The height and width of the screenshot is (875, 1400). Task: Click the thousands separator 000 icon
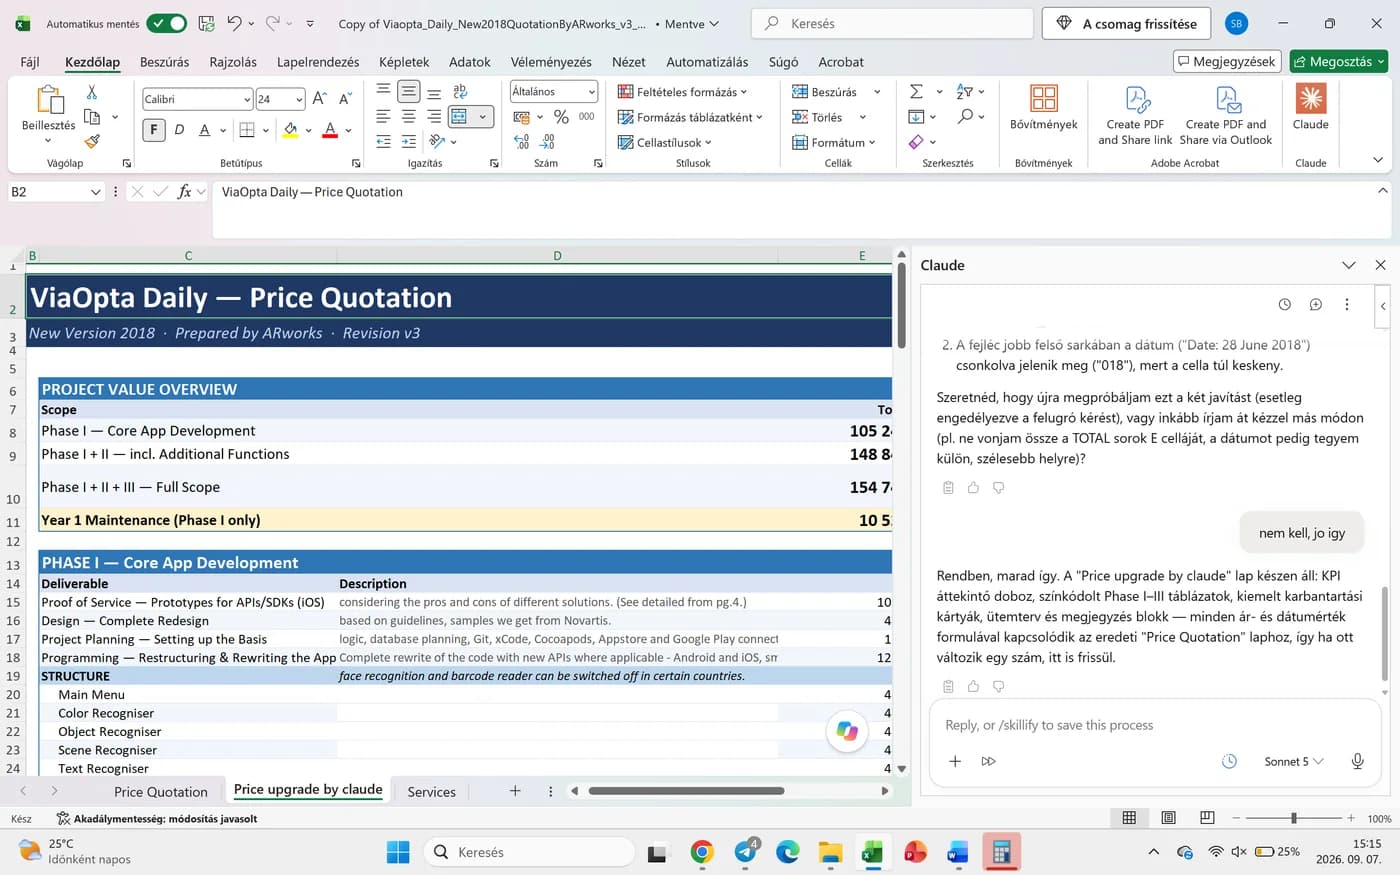tap(587, 117)
